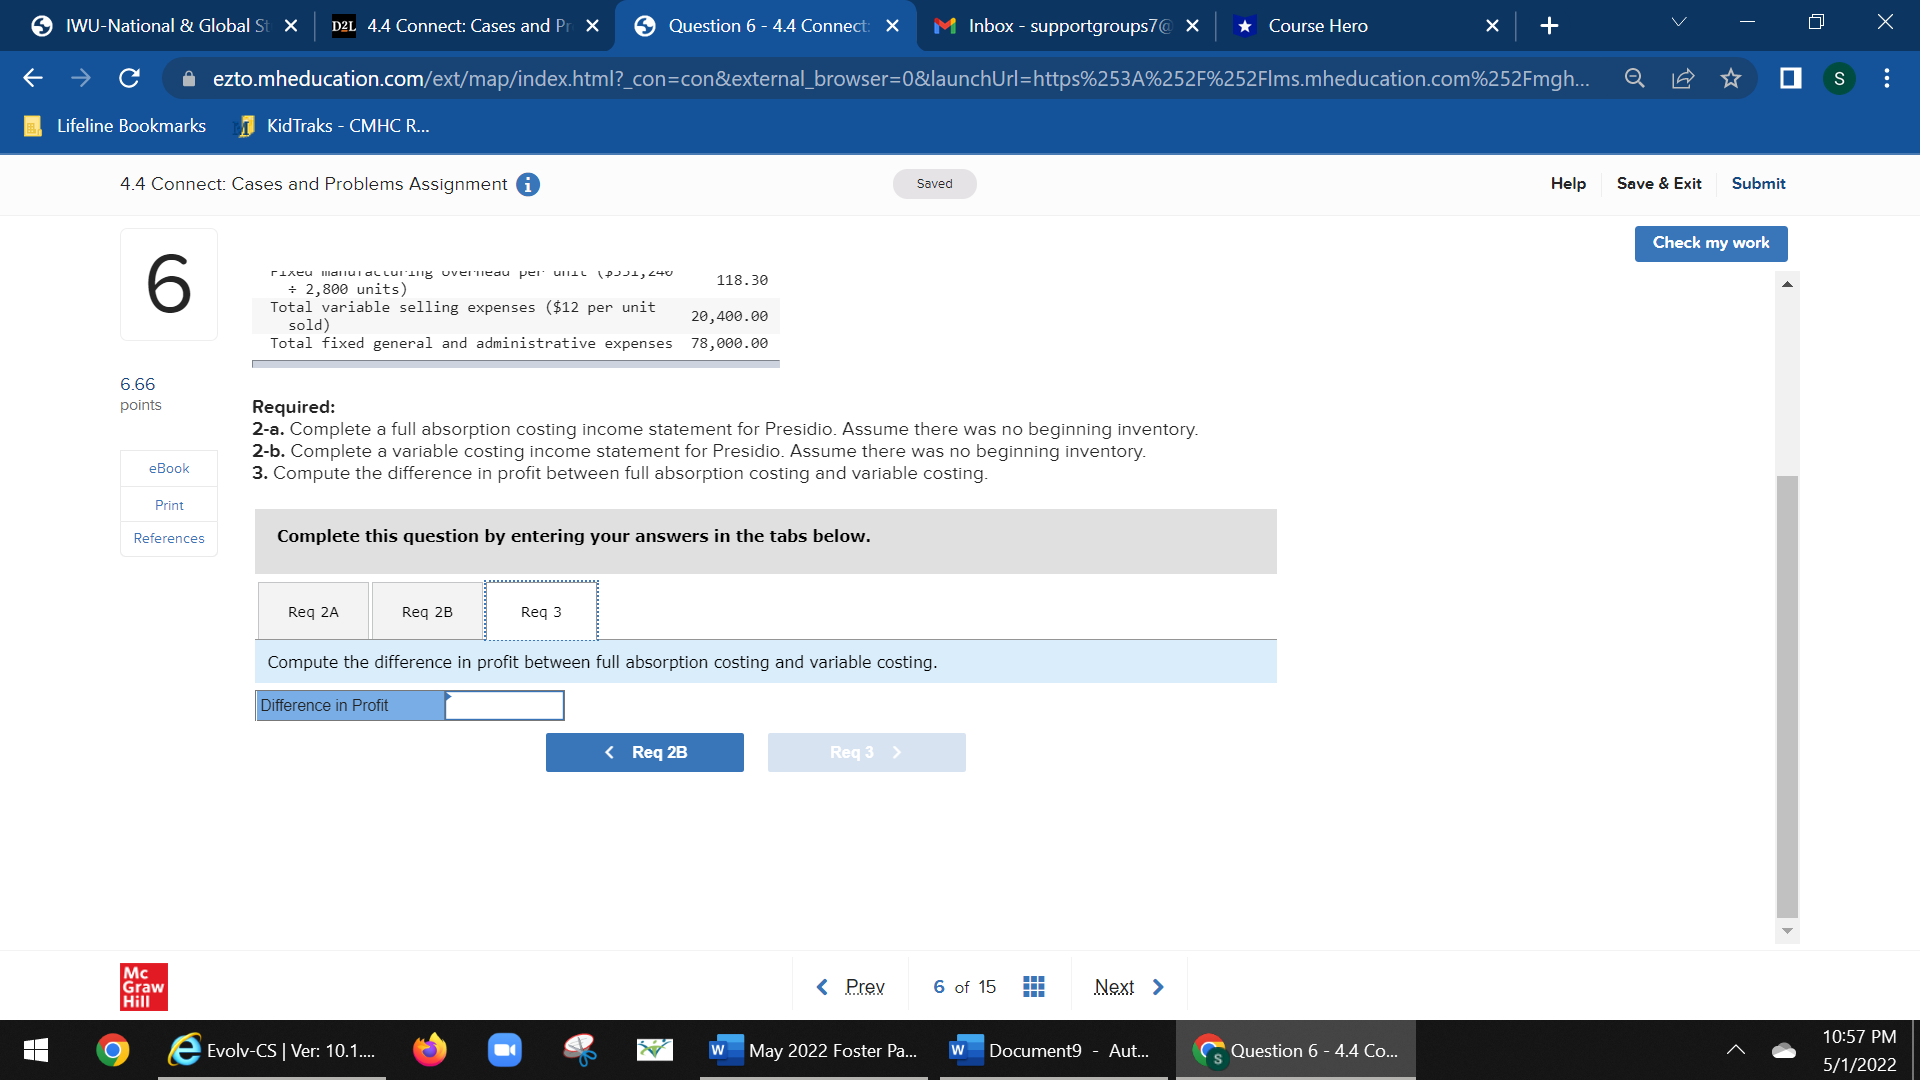Switch to the Req 2A tab

313,610
